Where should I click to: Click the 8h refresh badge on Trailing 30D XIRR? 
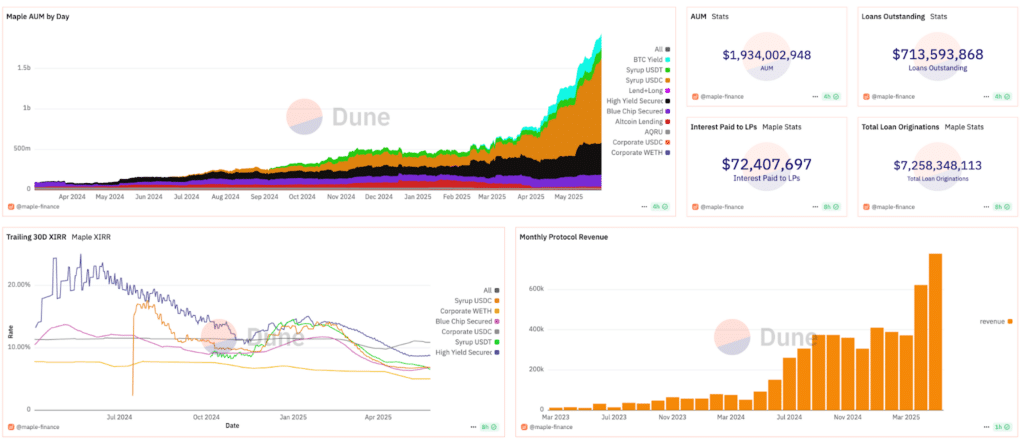point(485,427)
